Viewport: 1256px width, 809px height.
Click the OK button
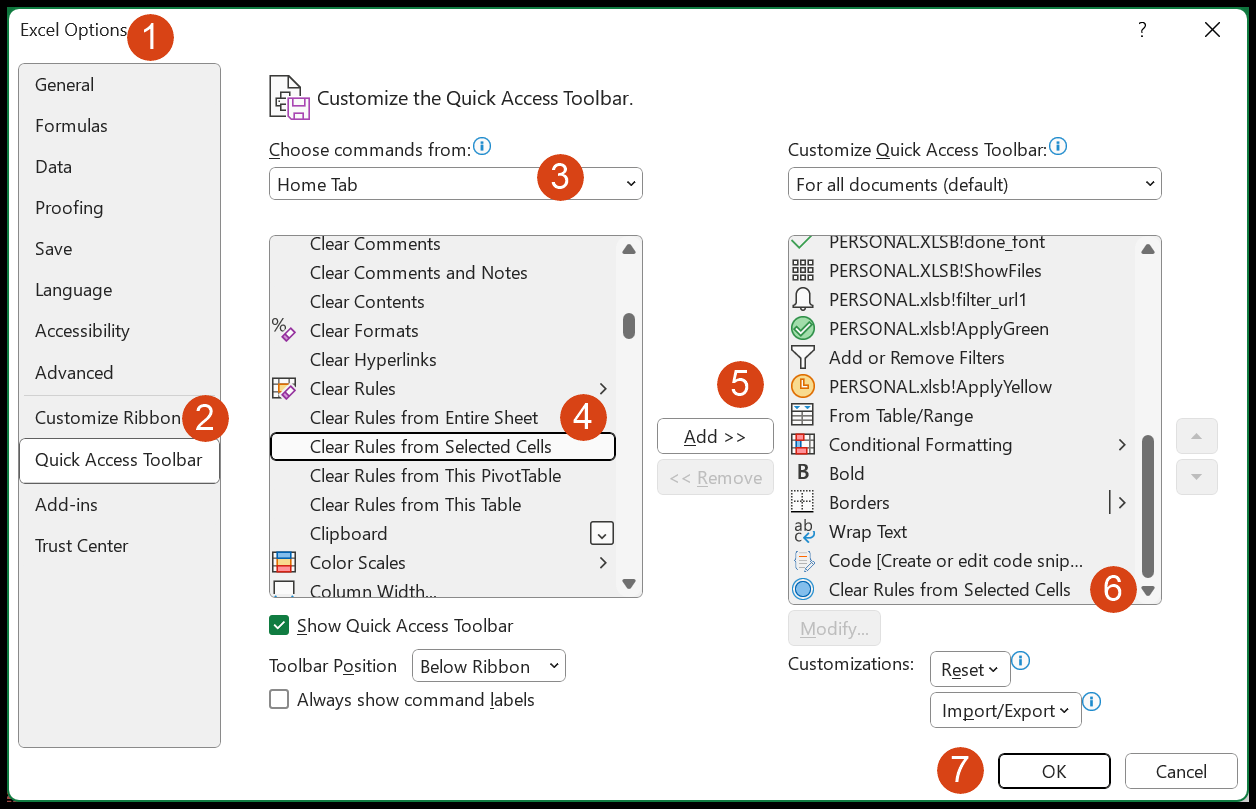point(1054,771)
